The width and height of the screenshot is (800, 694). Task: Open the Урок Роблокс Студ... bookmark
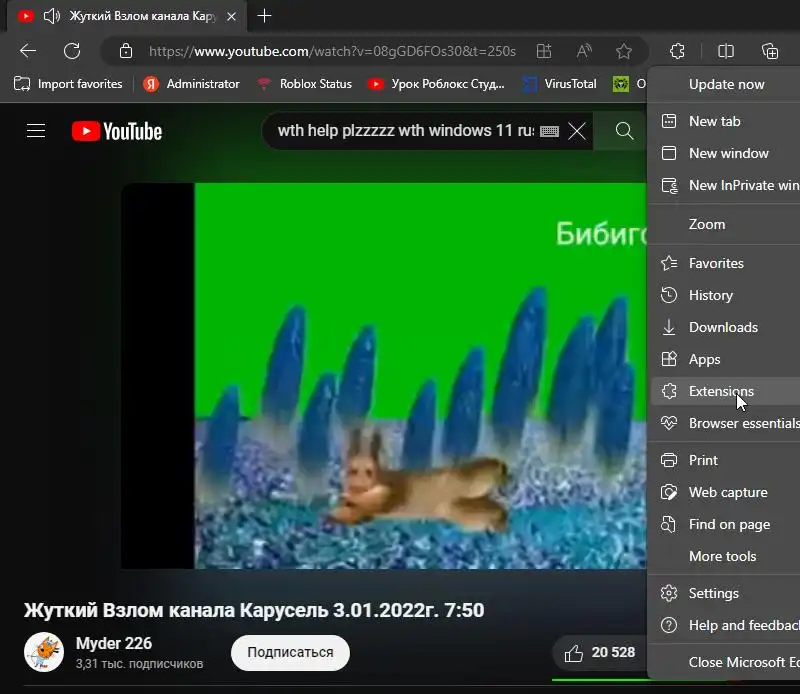[x=436, y=84]
